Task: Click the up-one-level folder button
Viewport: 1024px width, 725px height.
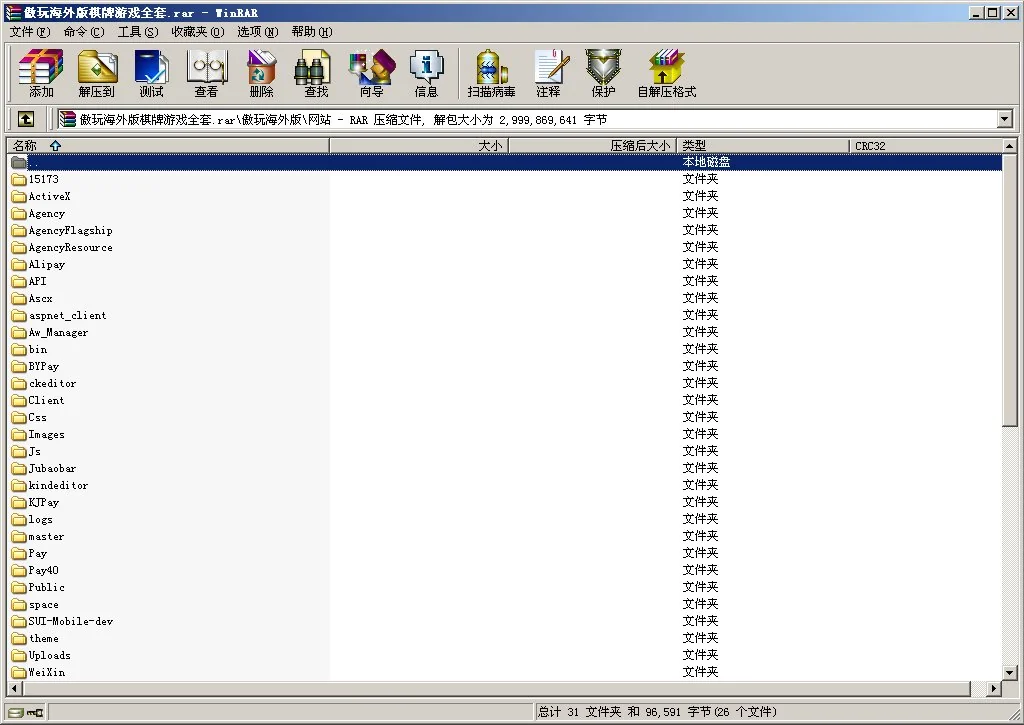Action: 25,118
